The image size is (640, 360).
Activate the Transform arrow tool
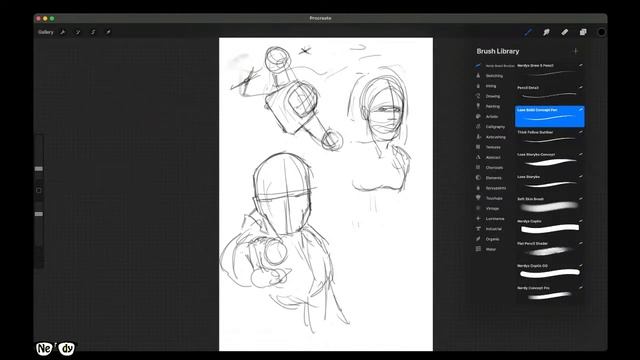(x=108, y=32)
